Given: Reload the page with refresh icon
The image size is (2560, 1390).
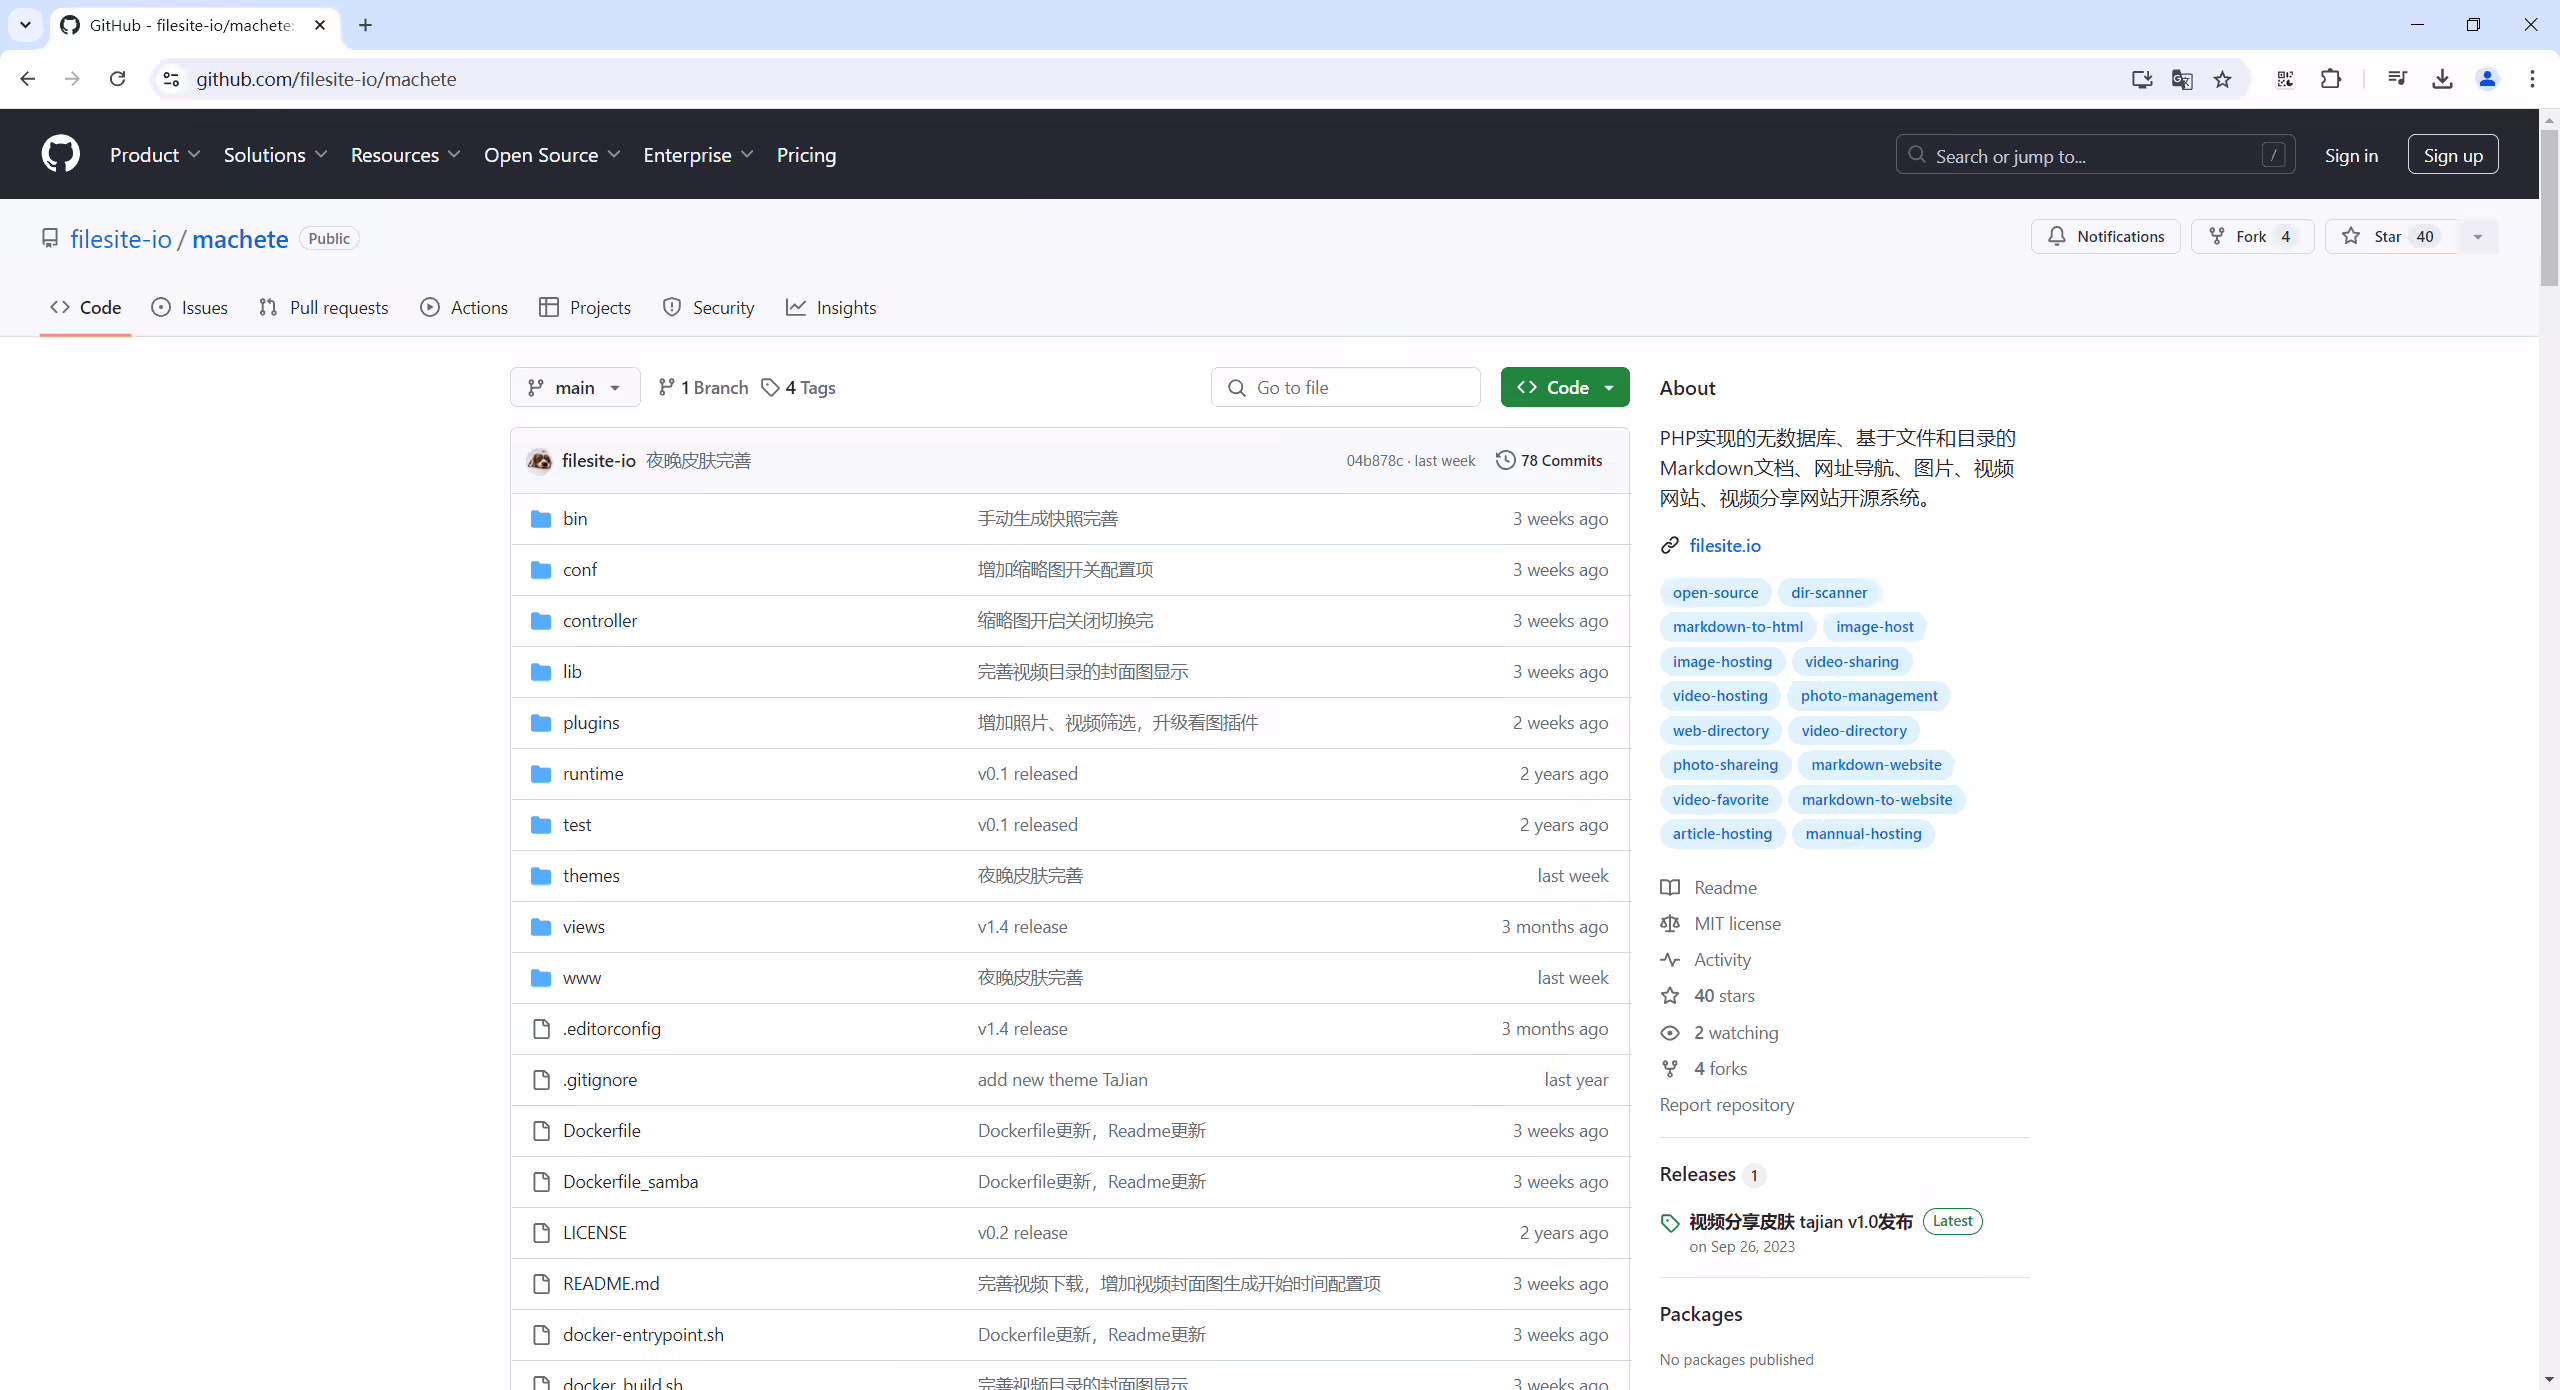Looking at the screenshot, I should tap(117, 79).
